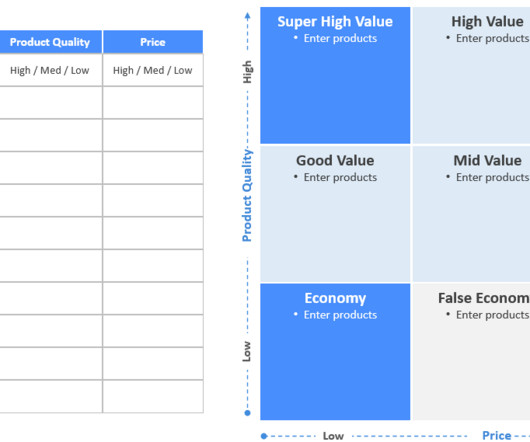Click the Product Quality column header
The image size is (530, 442).
point(50,42)
